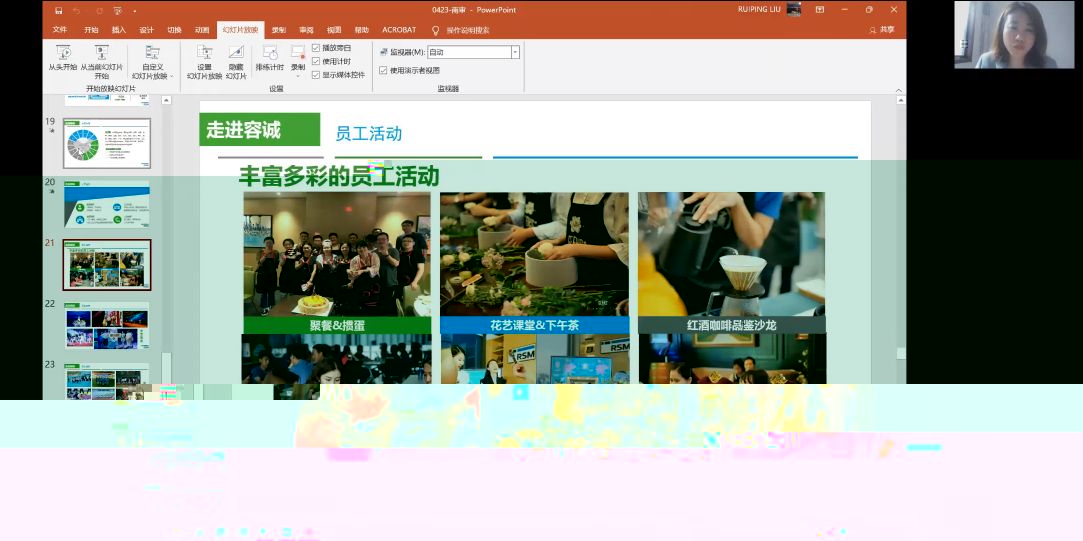Start 排练计时 (Rehearse Timings)
Viewport: 1083px width, 541px height.
270,58
